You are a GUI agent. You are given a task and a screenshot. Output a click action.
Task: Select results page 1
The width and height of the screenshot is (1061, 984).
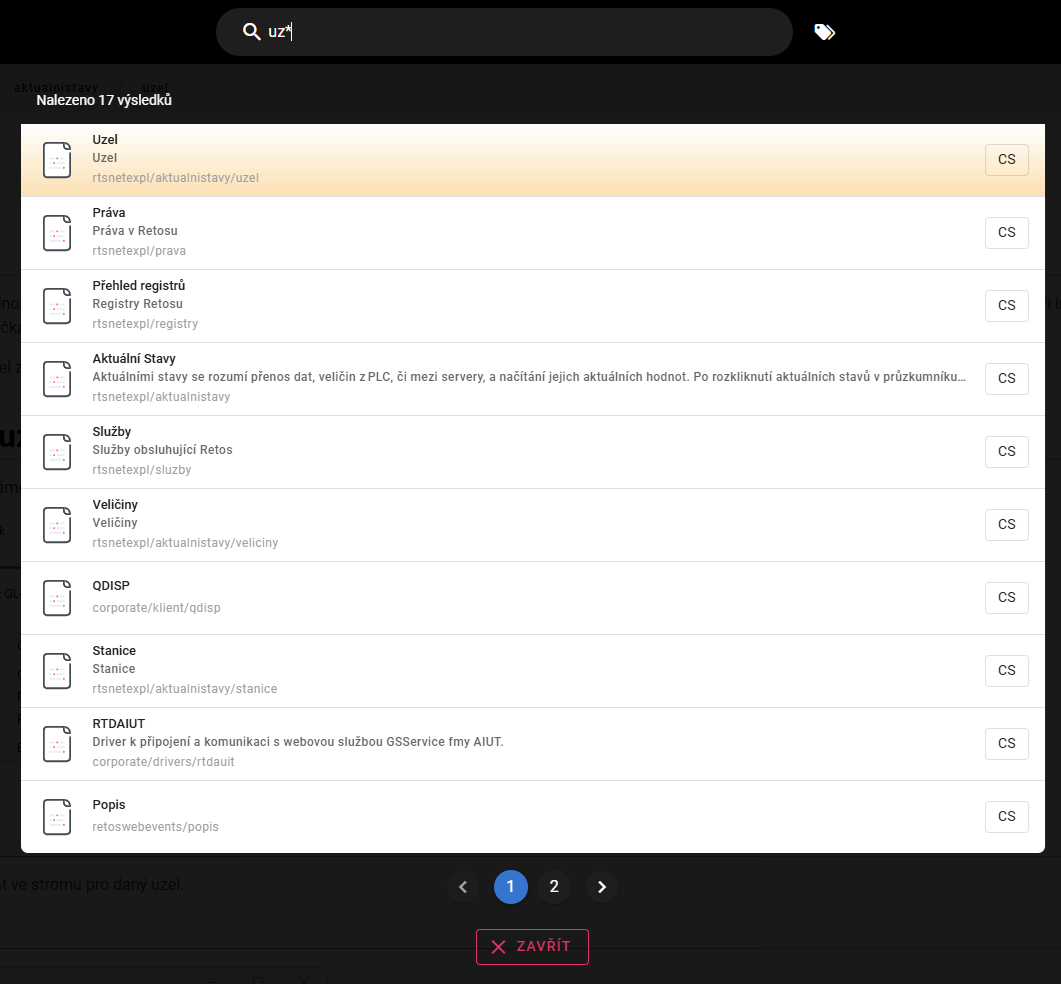tap(510, 887)
